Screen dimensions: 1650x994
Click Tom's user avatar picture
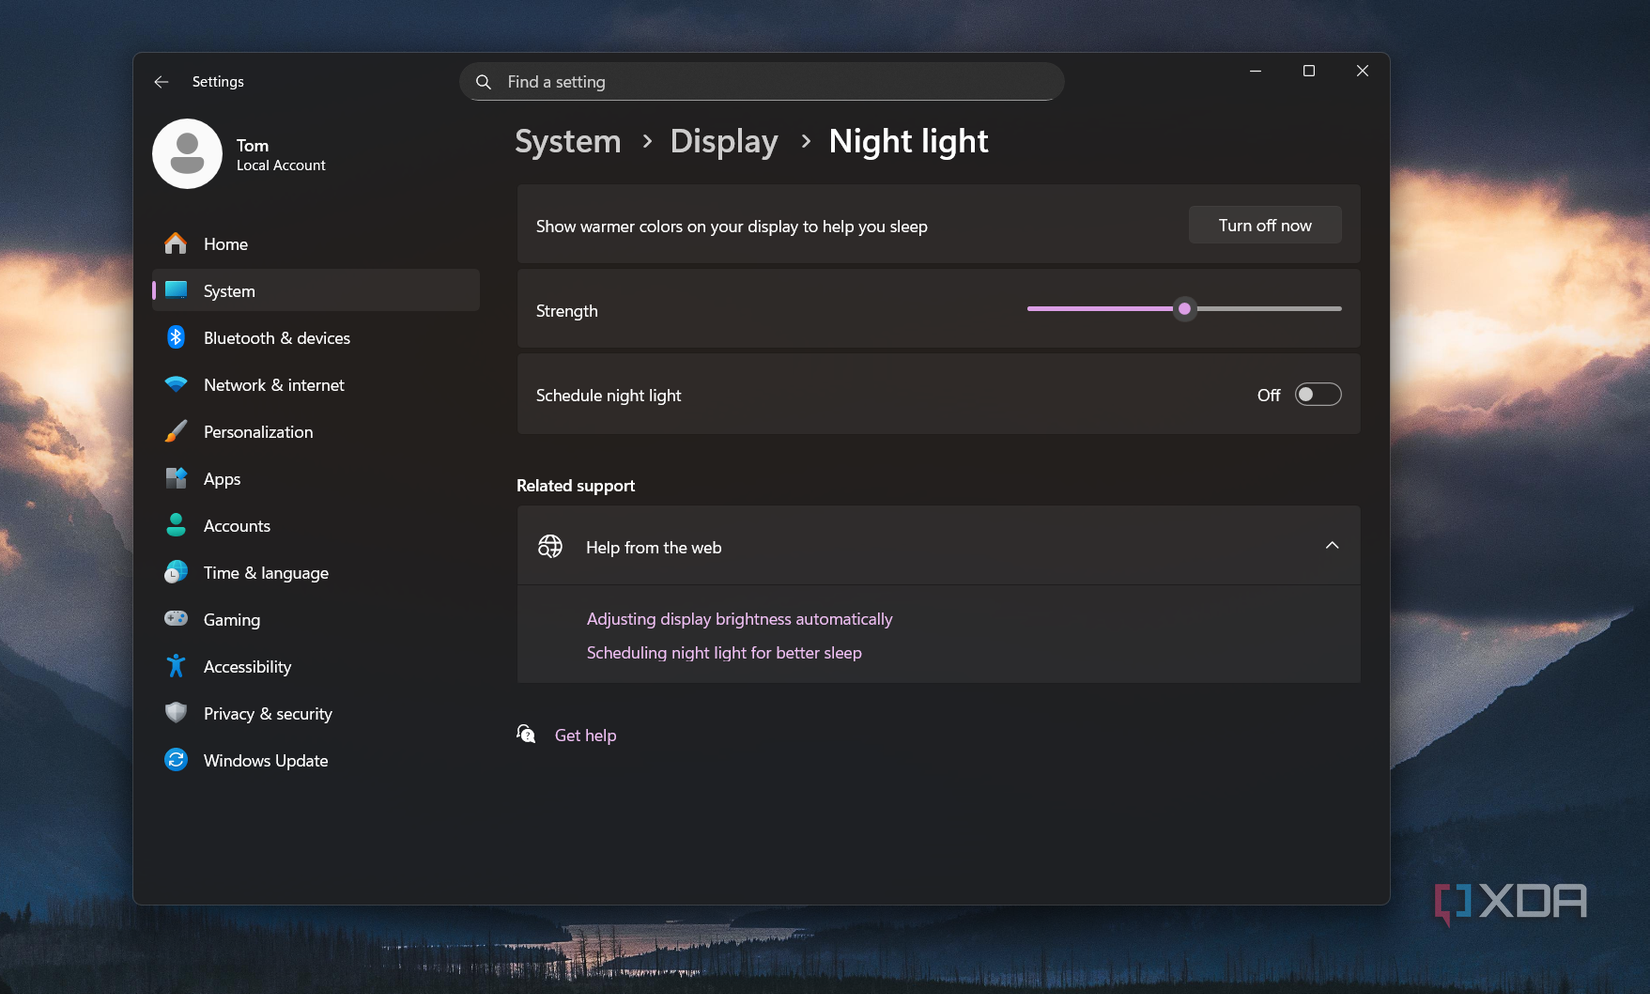[187, 154]
